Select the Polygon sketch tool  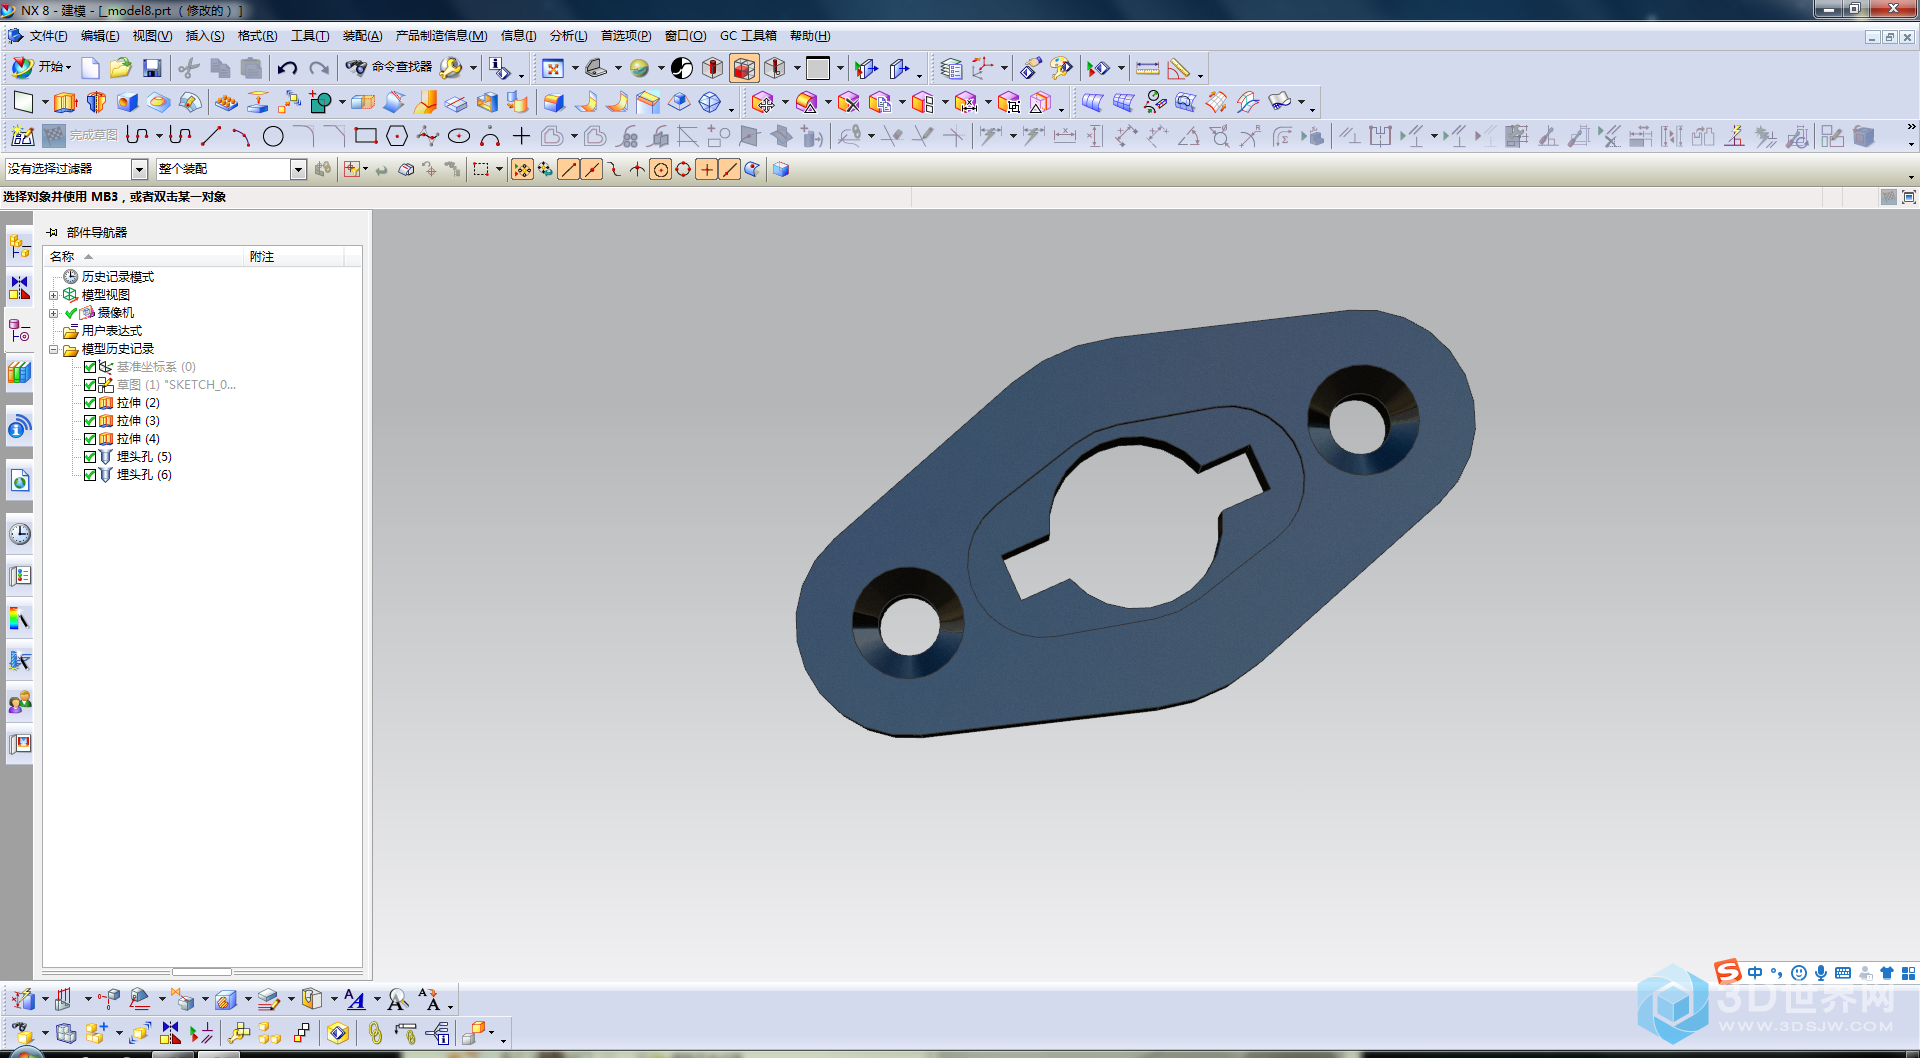point(397,136)
